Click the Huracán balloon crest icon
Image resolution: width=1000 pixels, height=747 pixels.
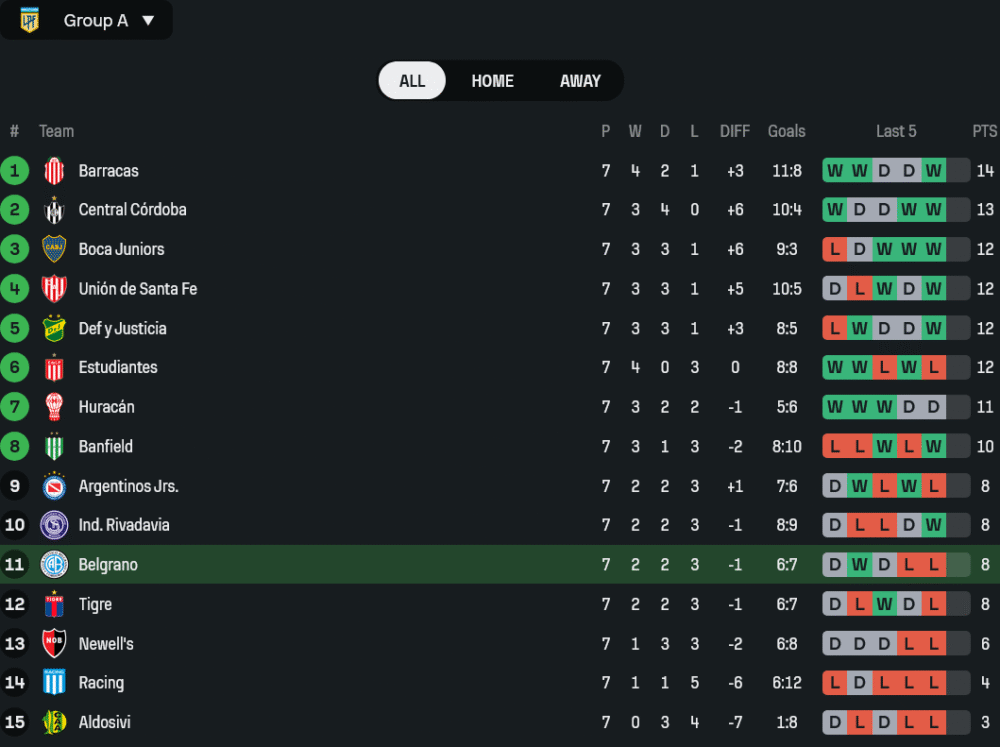(54, 407)
